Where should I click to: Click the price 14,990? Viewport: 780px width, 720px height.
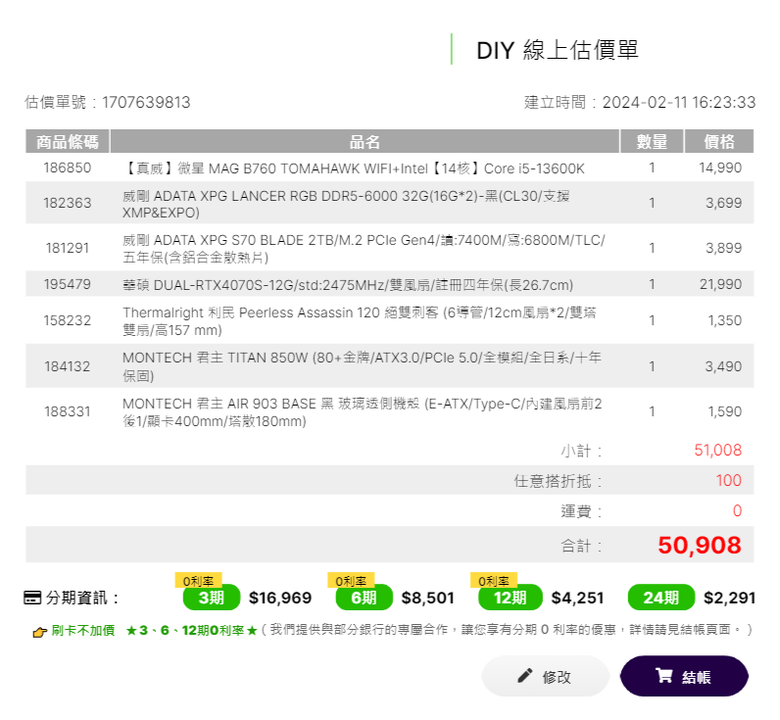(720, 168)
